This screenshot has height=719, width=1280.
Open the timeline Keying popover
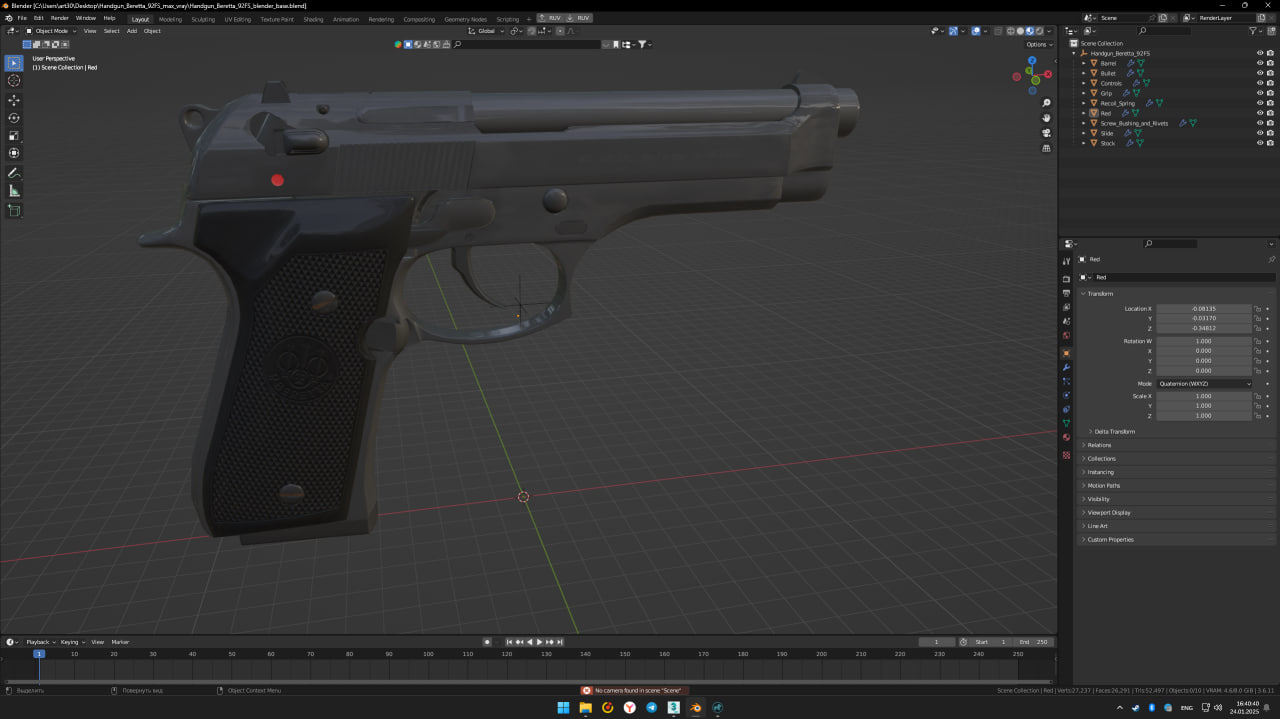tap(72, 642)
